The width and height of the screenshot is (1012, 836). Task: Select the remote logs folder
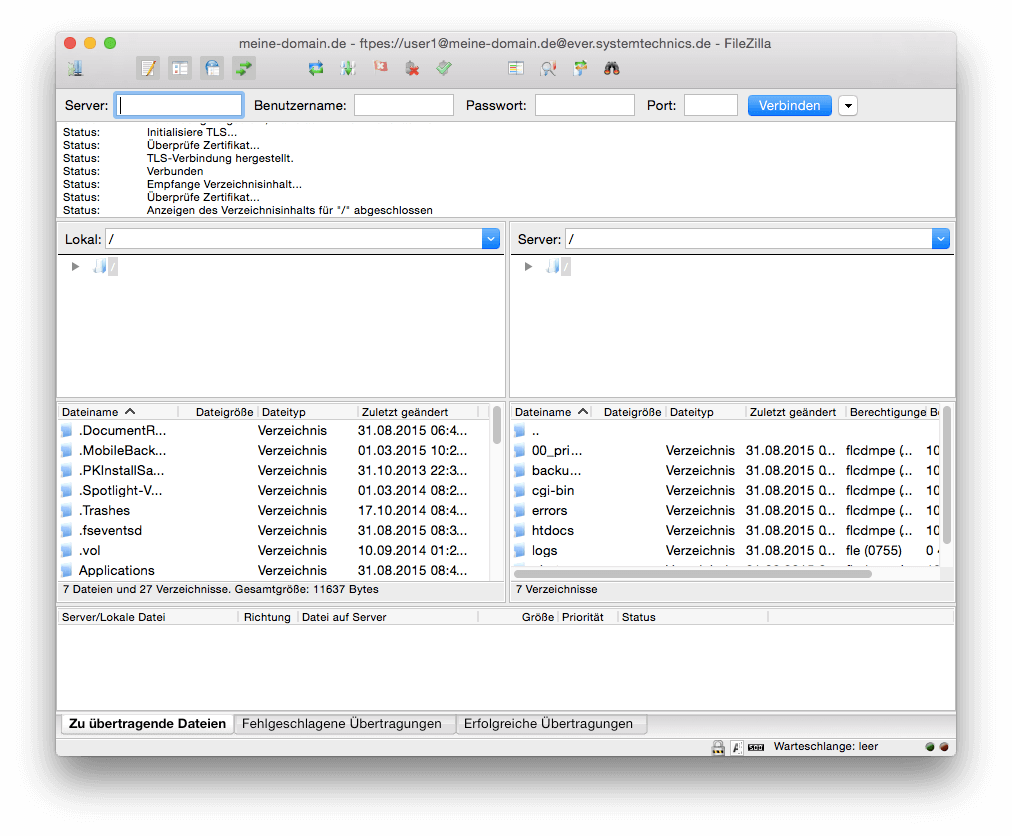pyautogui.click(x=725, y=551)
